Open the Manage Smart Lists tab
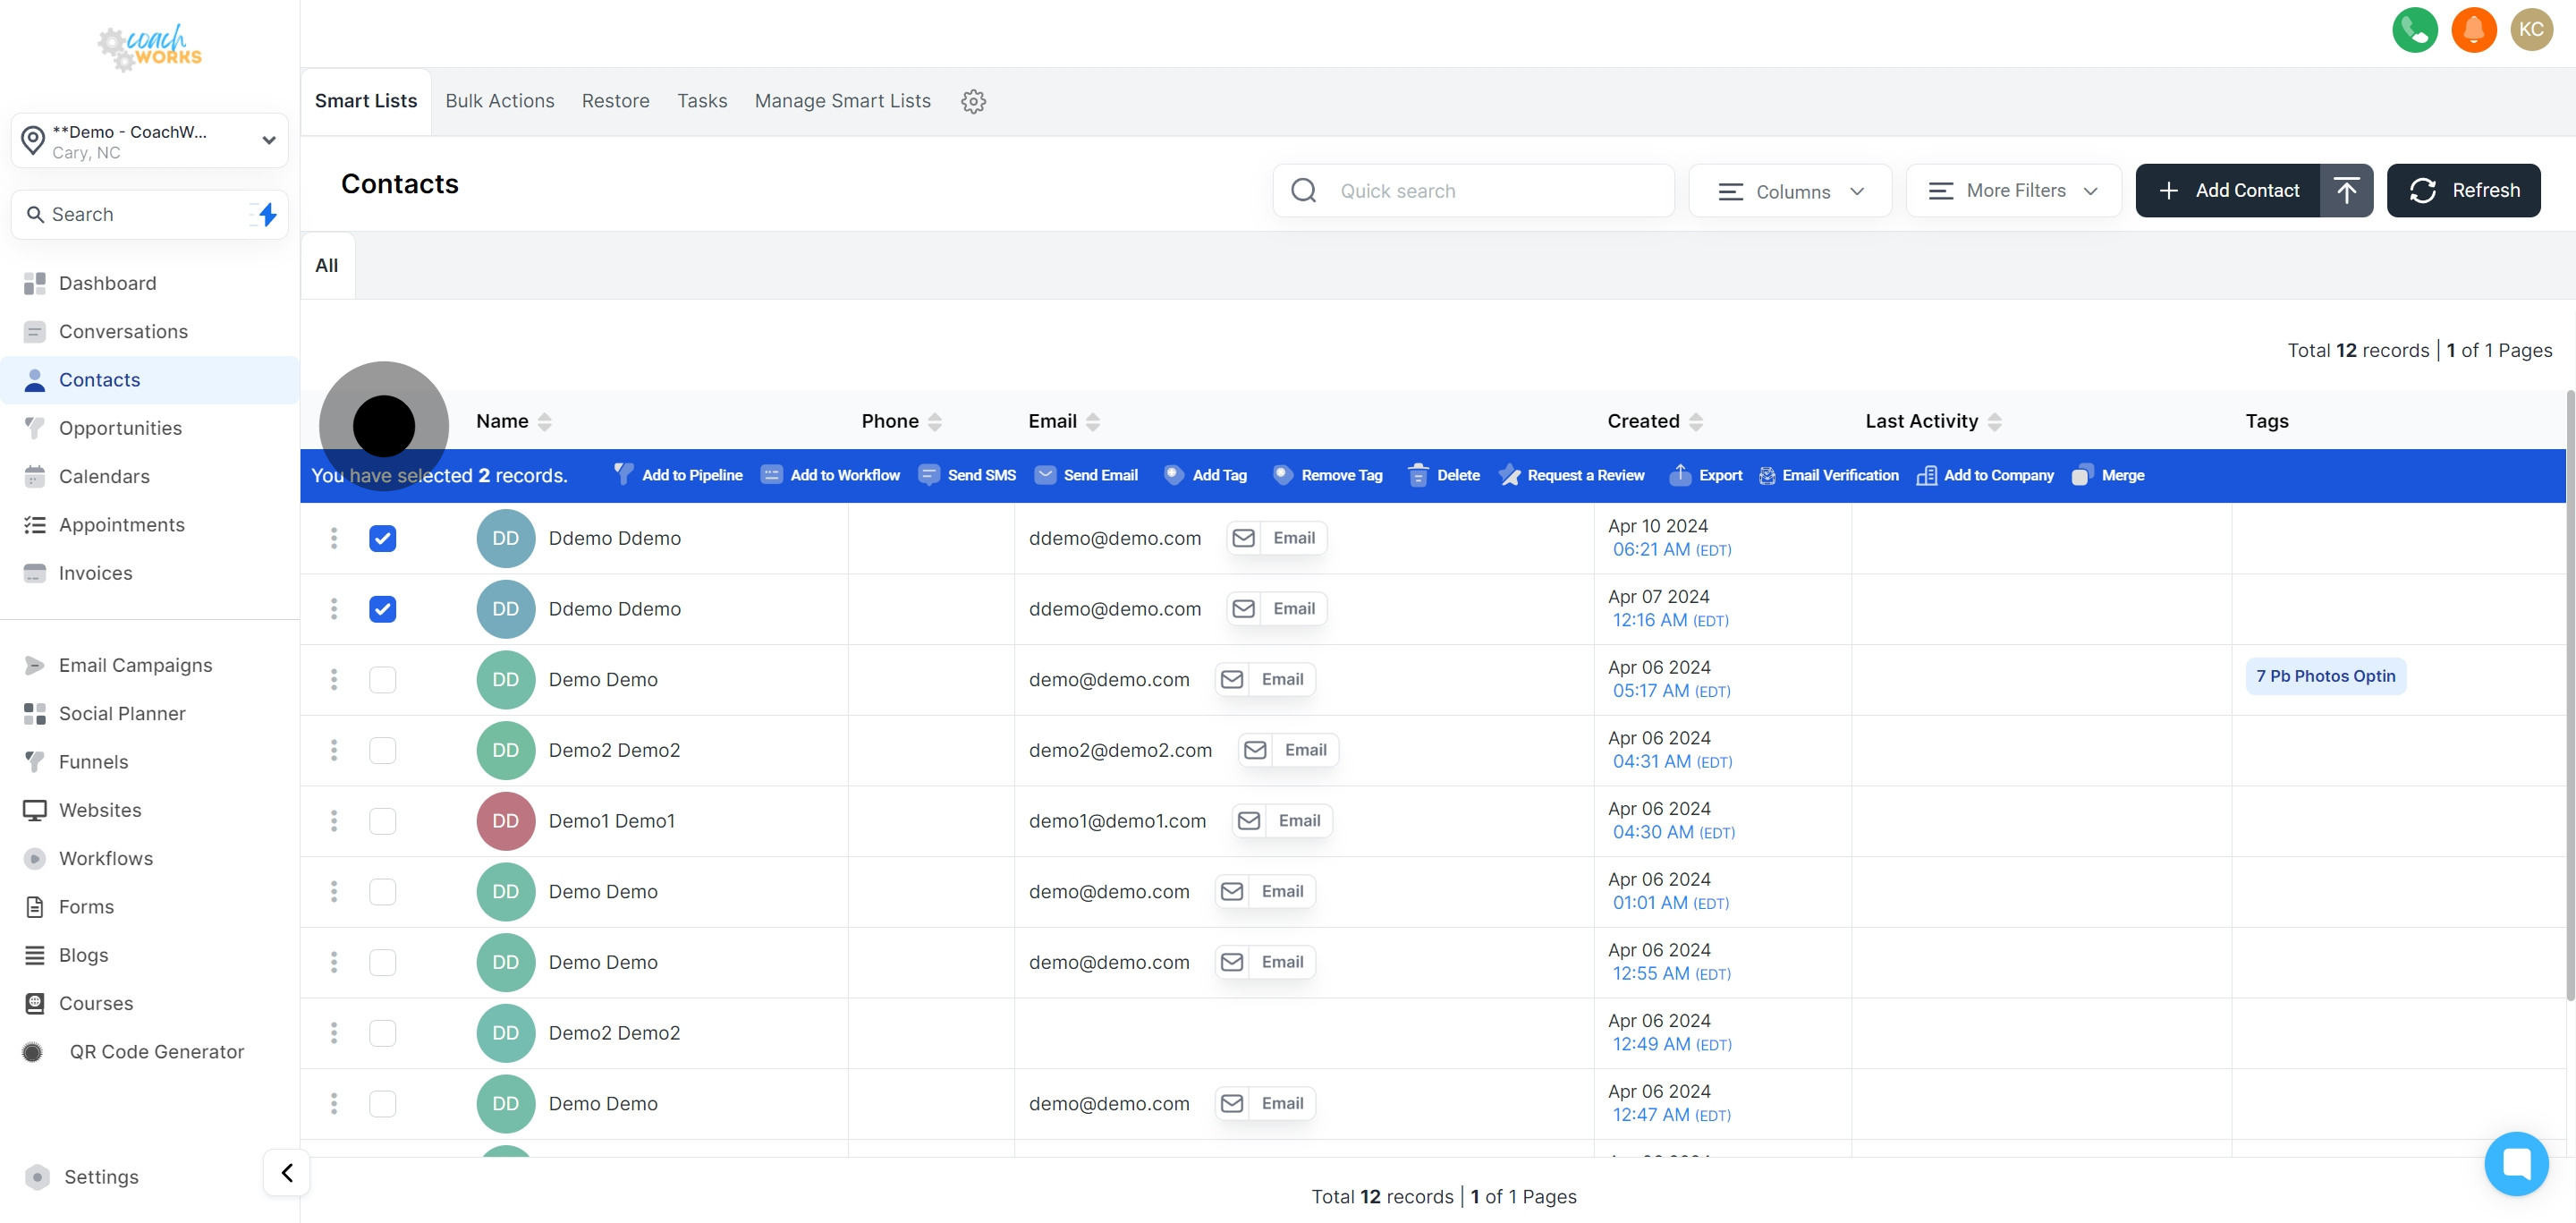 pyautogui.click(x=842, y=101)
